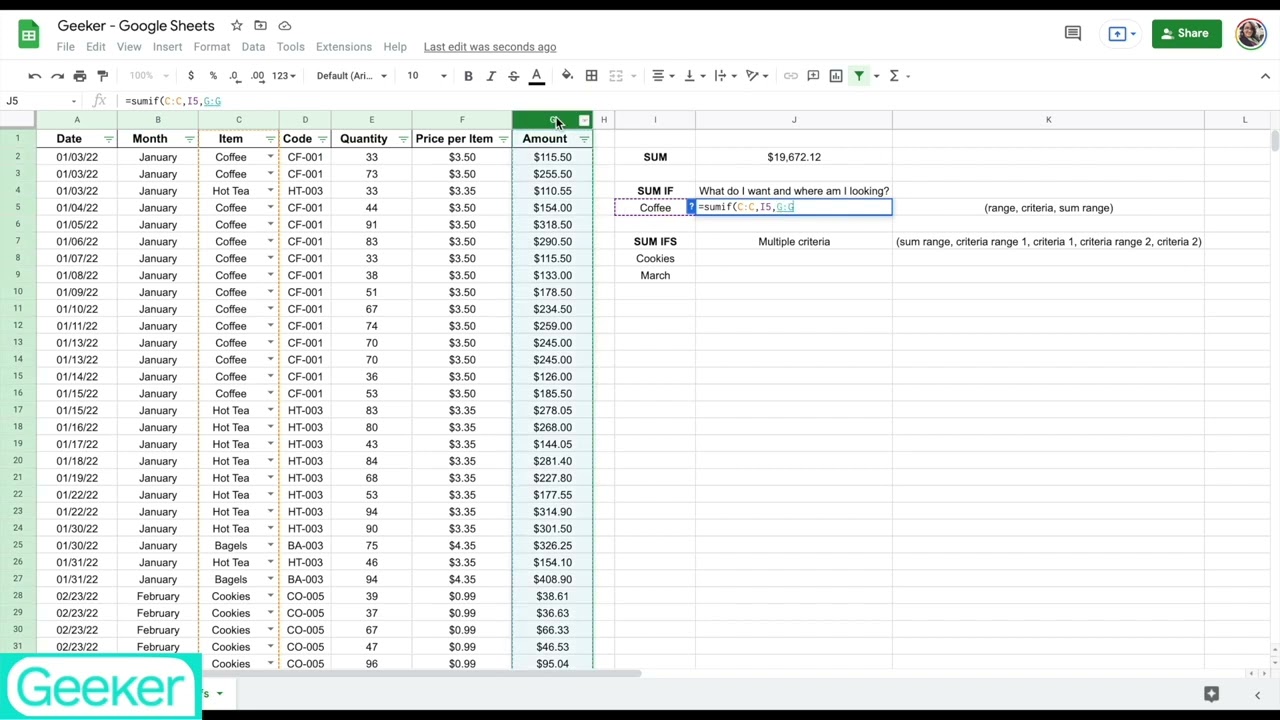Open text rotation dropdown

tap(757, 76)
